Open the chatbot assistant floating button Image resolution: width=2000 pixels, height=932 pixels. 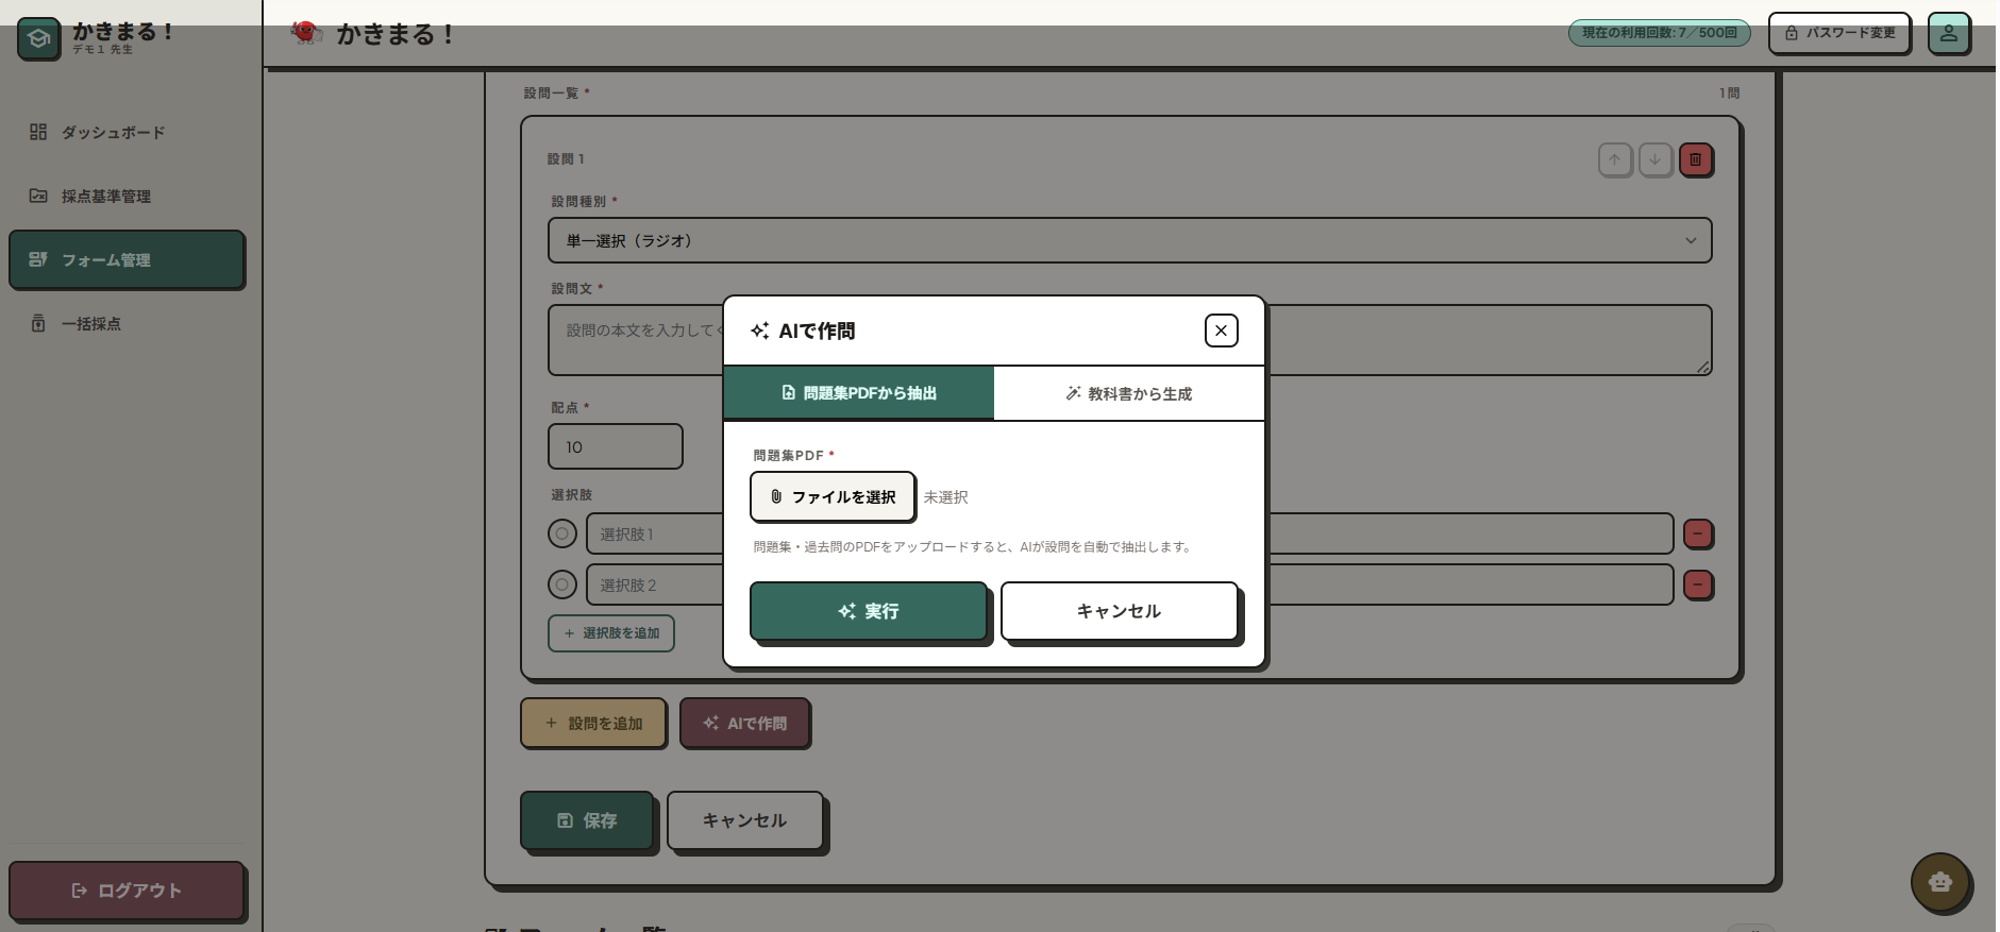[x=1940, y=882]
